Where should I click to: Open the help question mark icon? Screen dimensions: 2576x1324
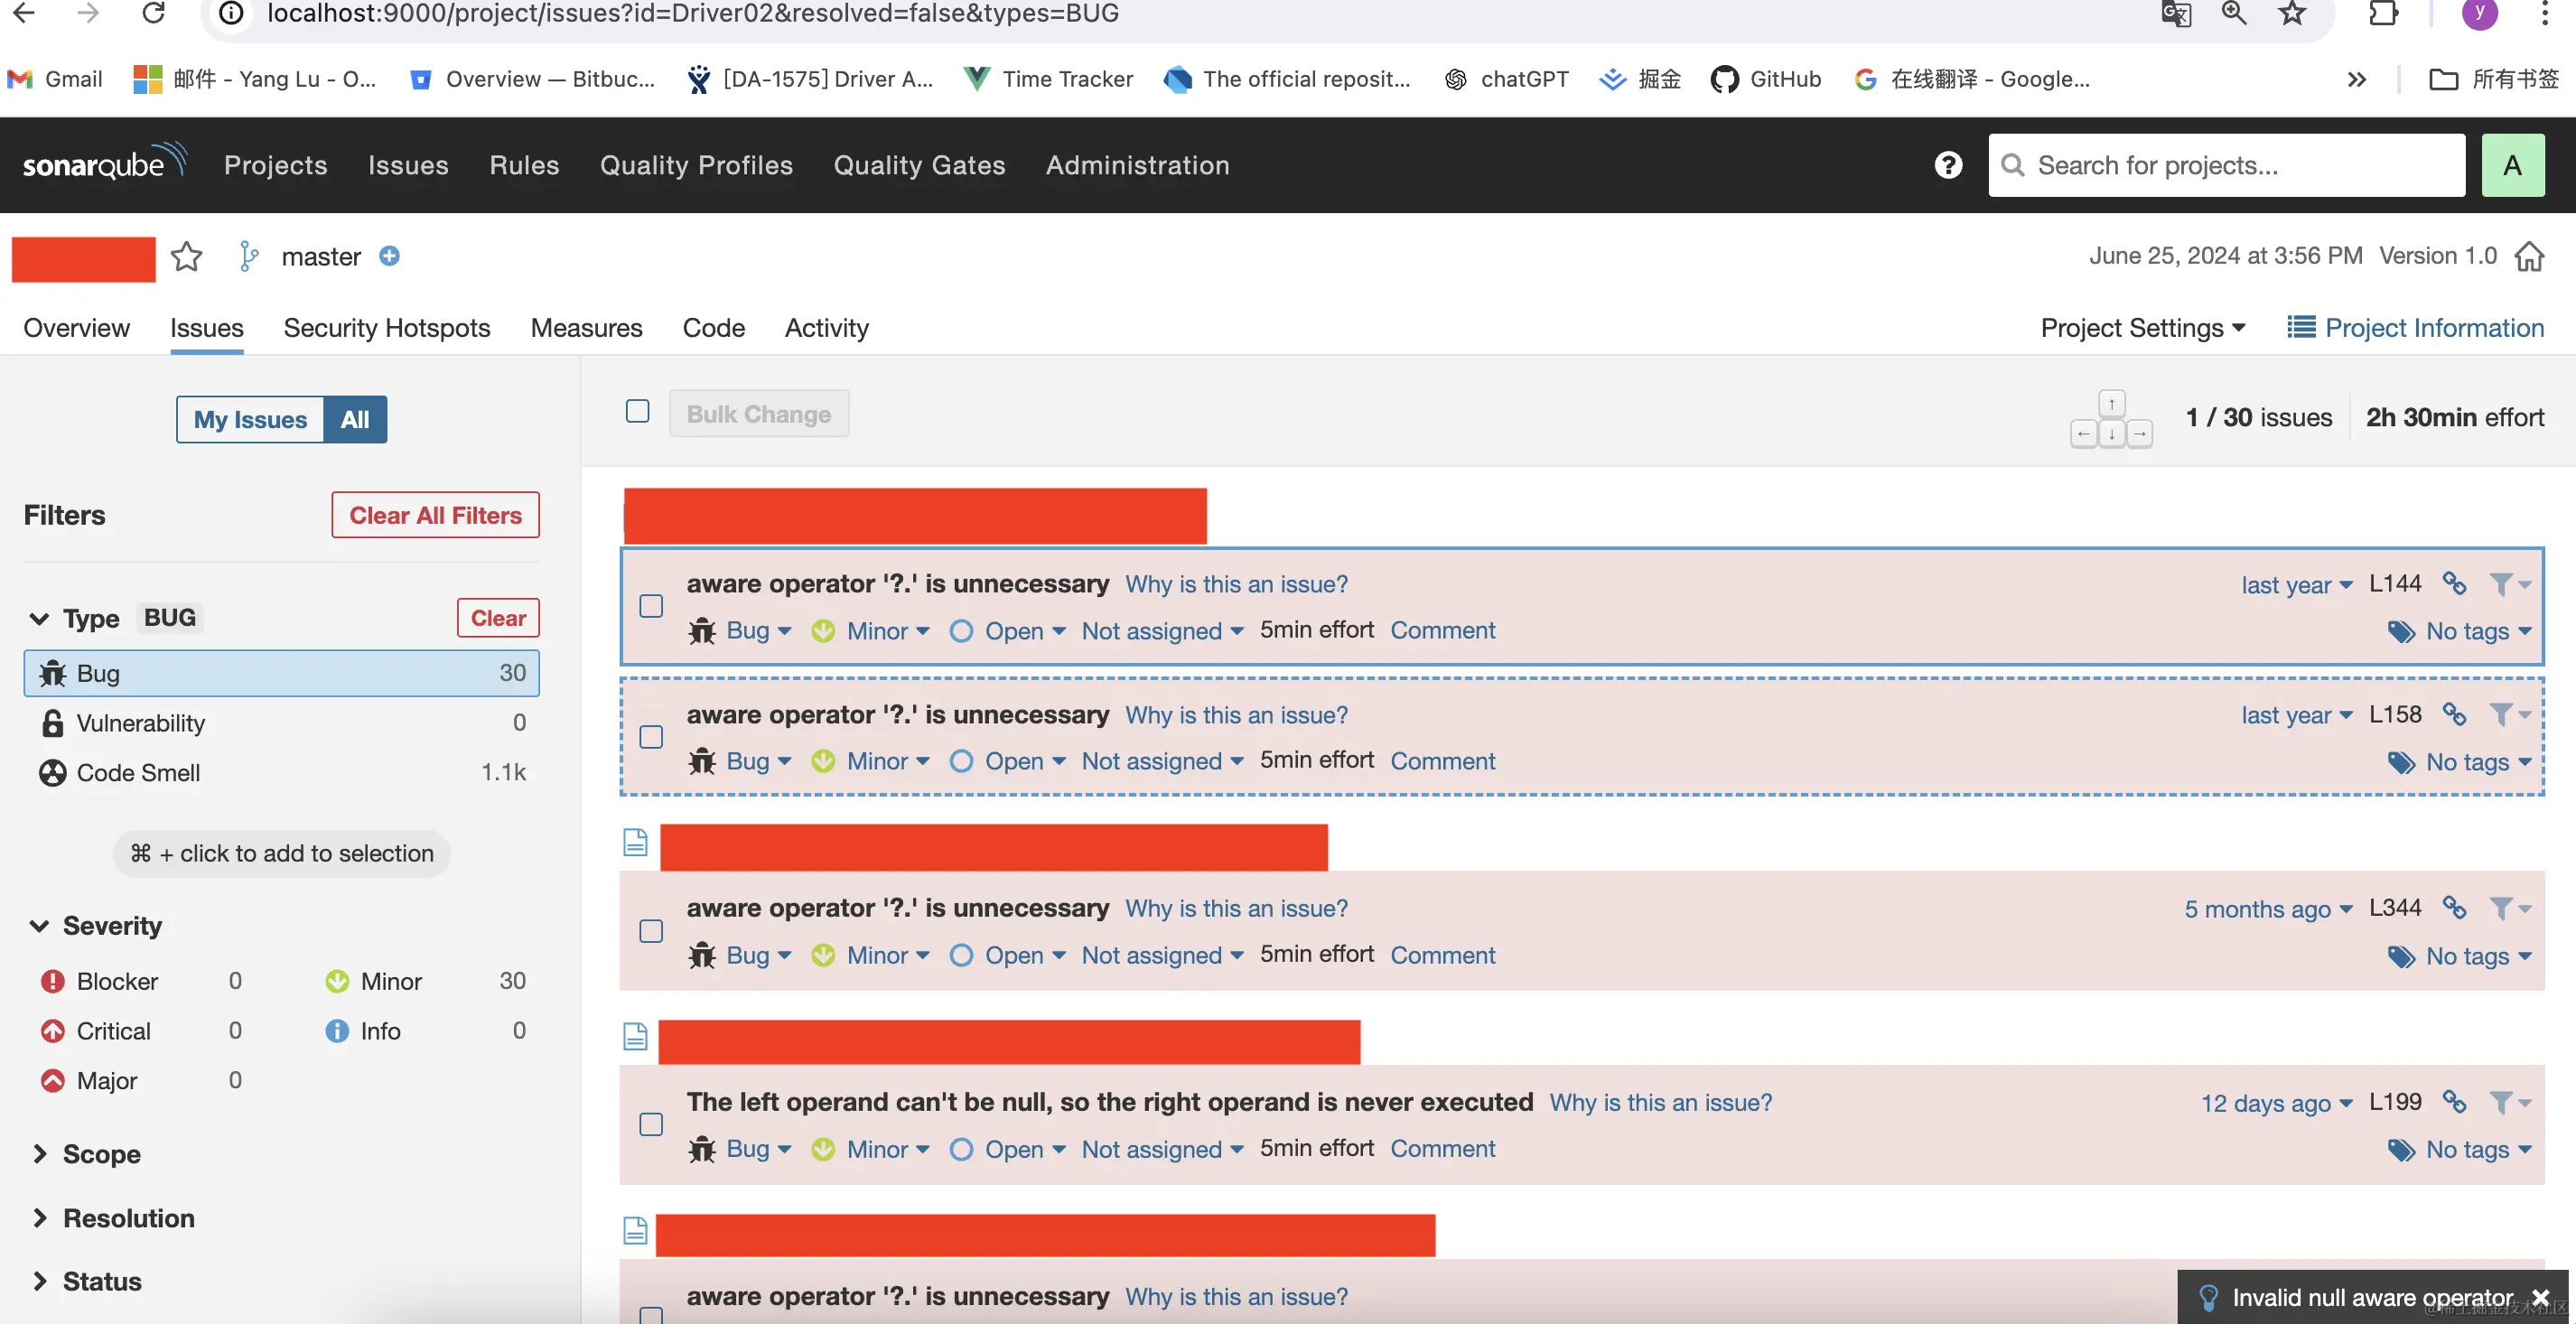[x=1948, y=165]
